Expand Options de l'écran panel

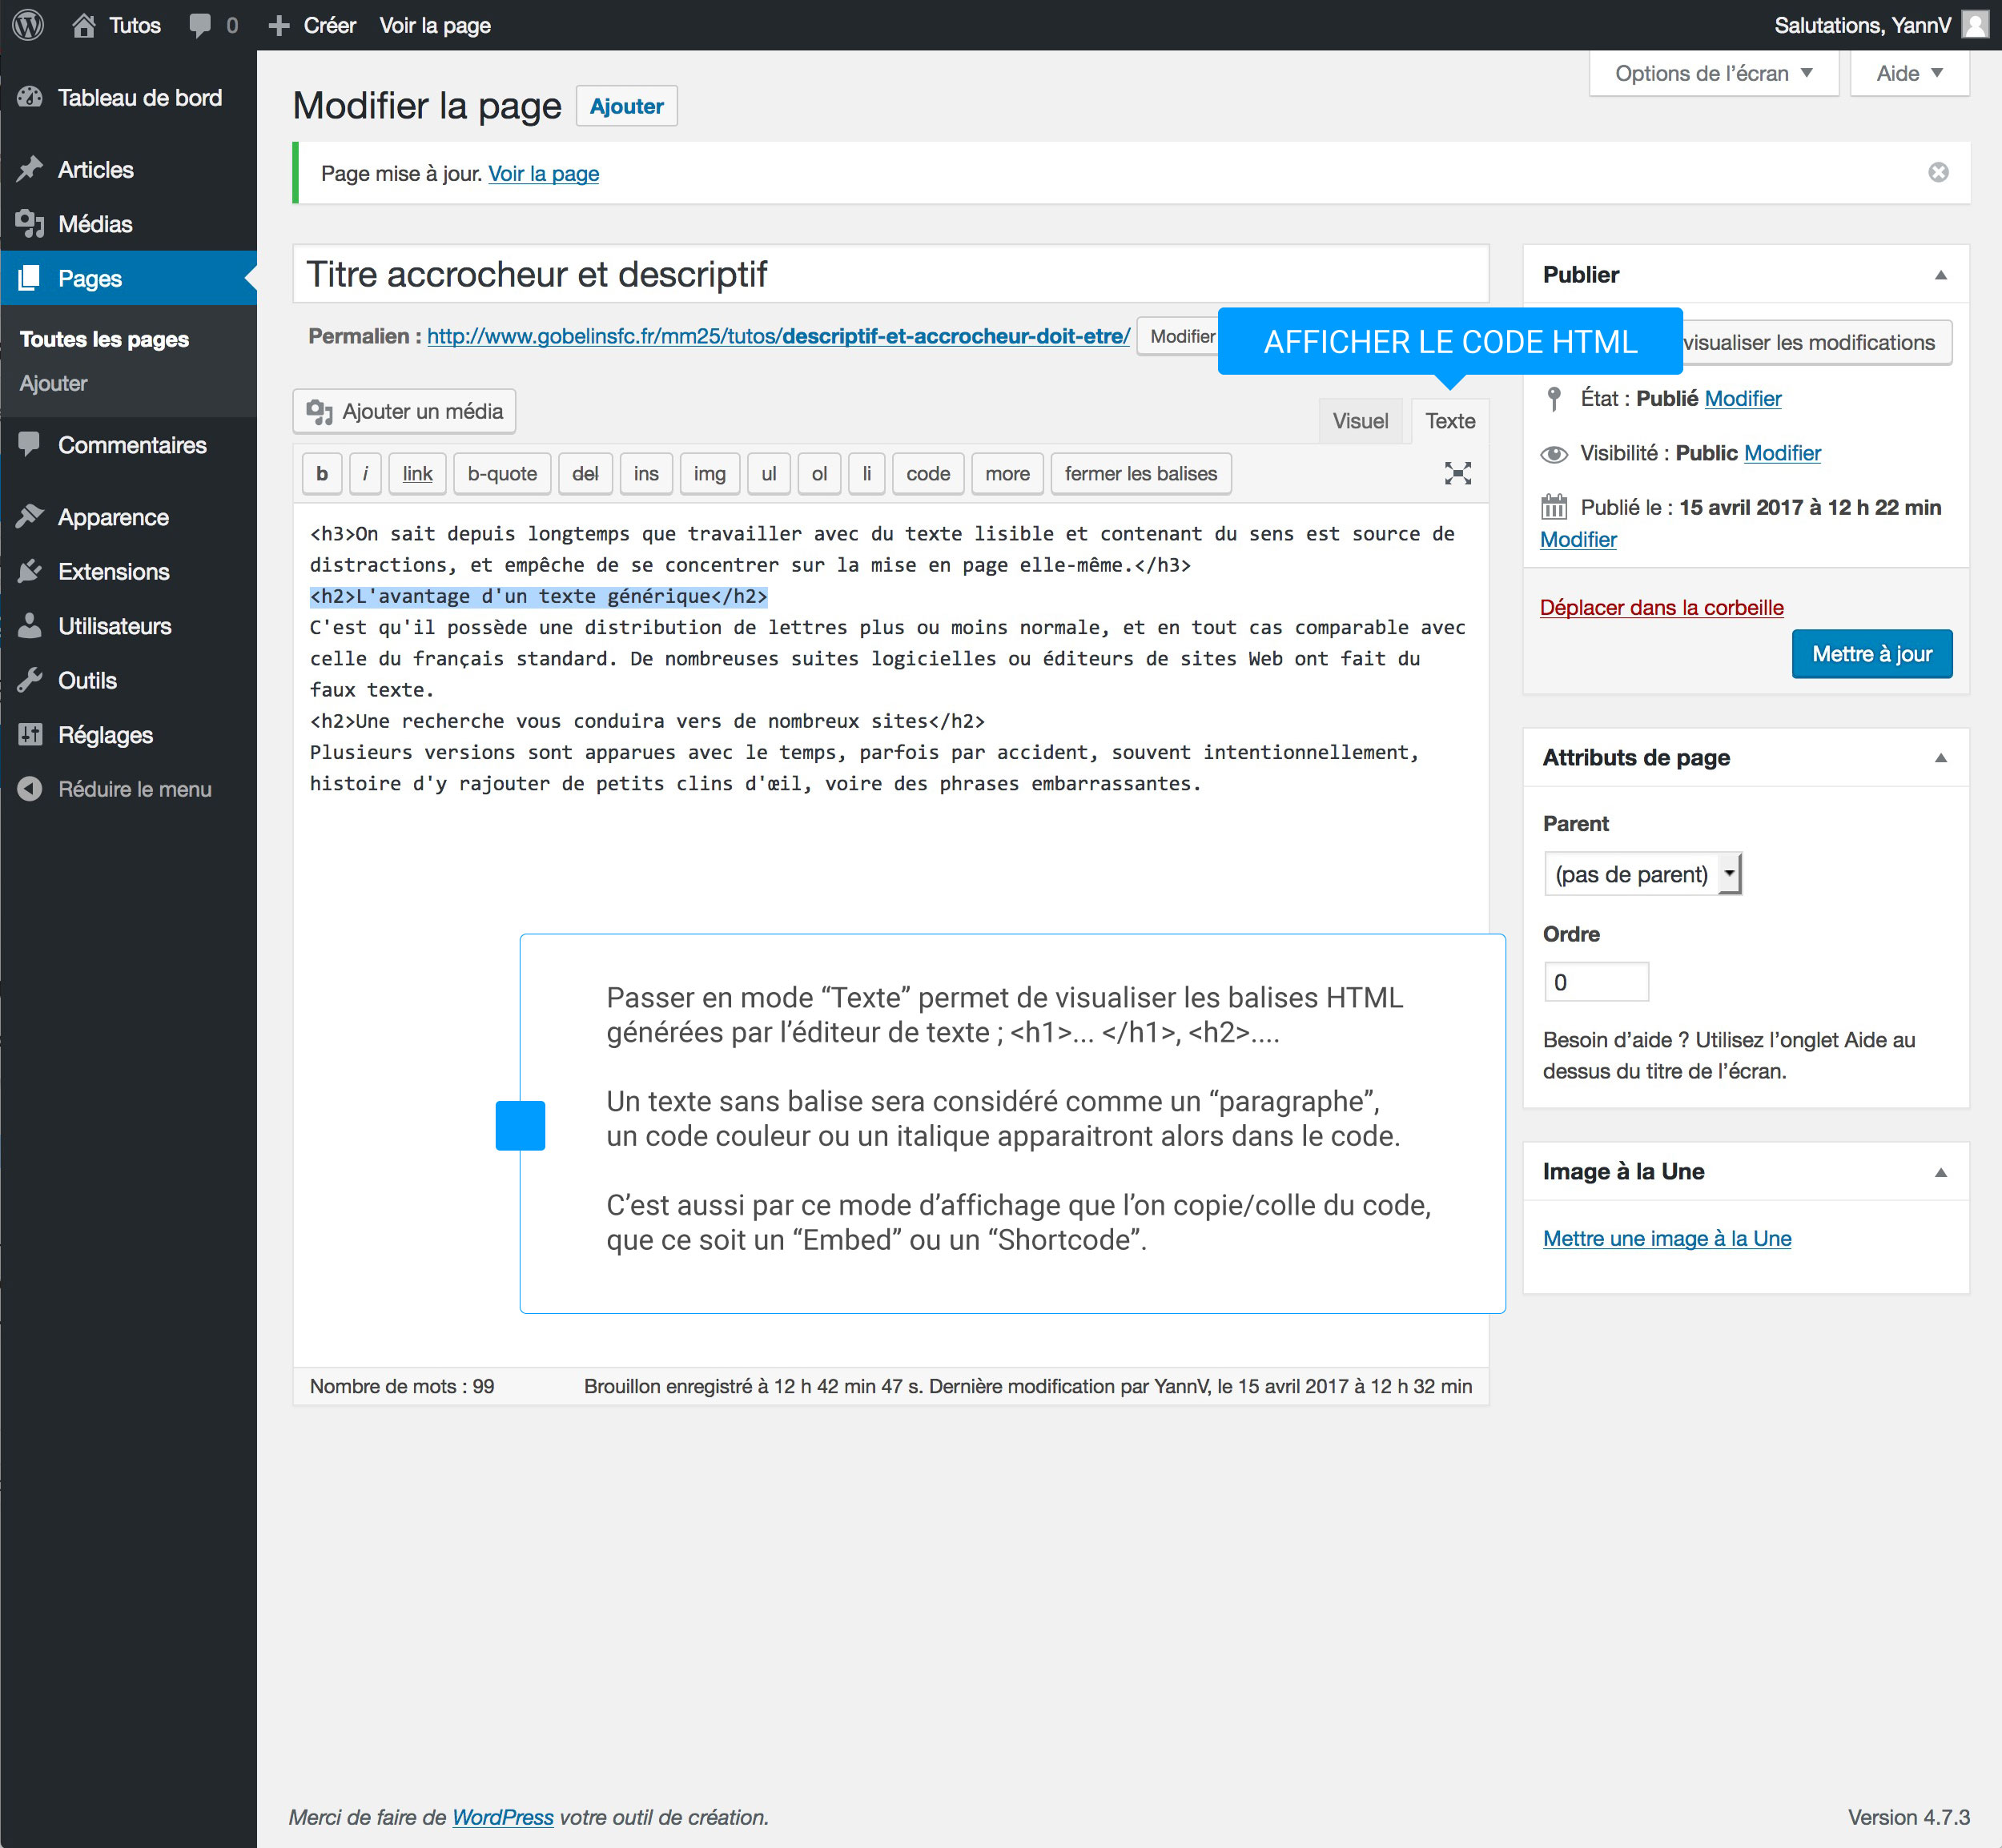click(x=1713, y=74)
